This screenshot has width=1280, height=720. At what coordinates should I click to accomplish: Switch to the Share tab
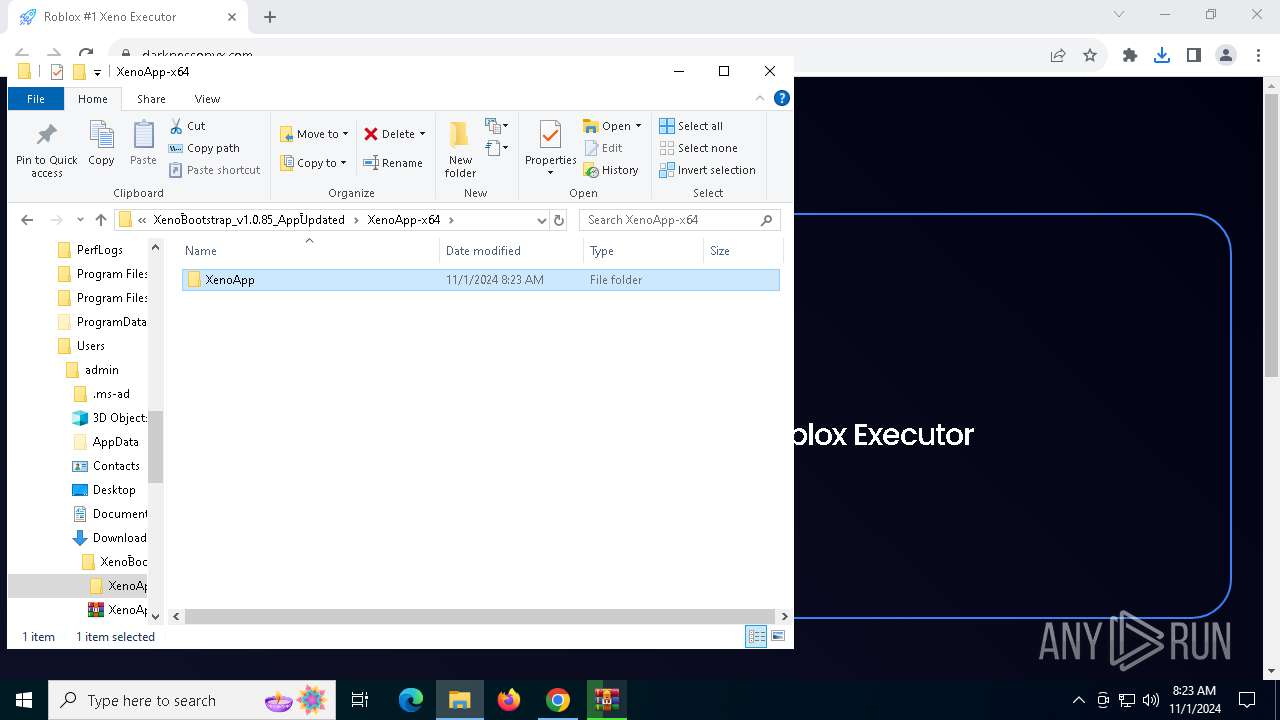tap(151, 99)
